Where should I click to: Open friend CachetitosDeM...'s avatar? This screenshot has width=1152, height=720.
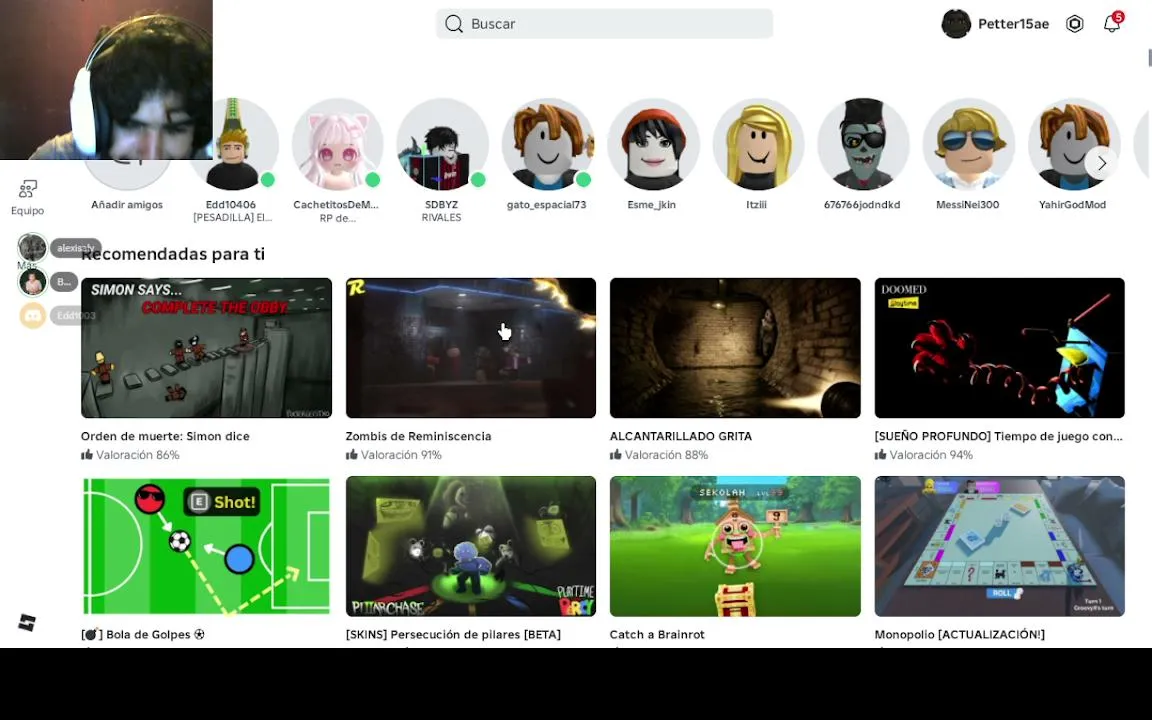click(x=337, y=144)
